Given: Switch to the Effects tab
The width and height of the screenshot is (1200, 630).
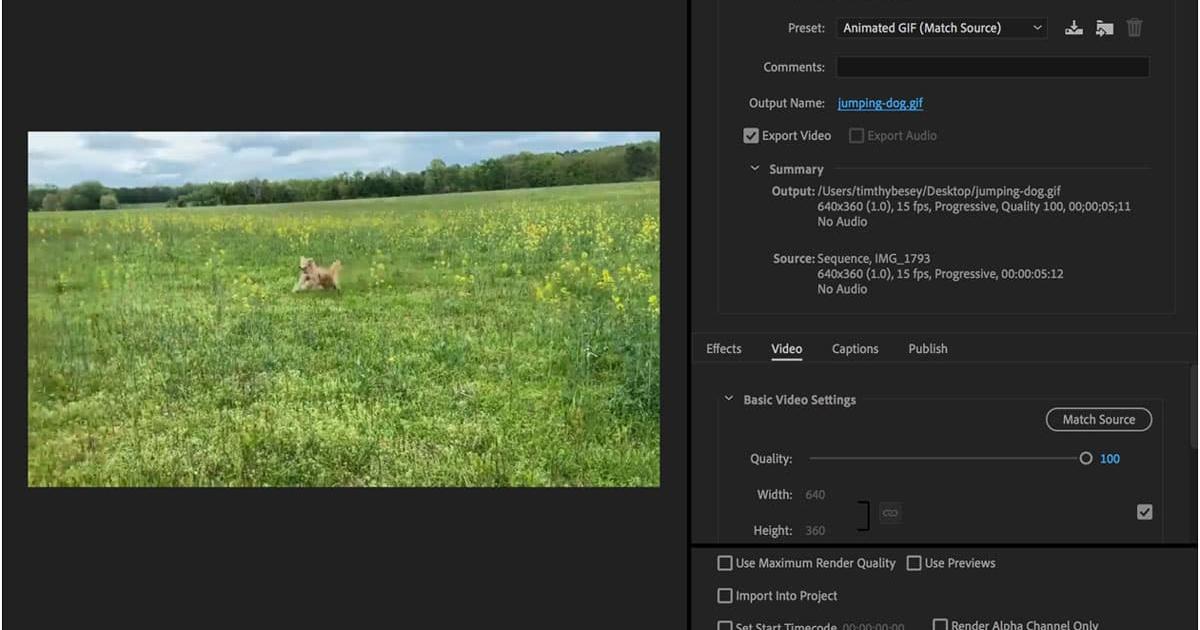Looking at the screenshot, I should (723, 349).
